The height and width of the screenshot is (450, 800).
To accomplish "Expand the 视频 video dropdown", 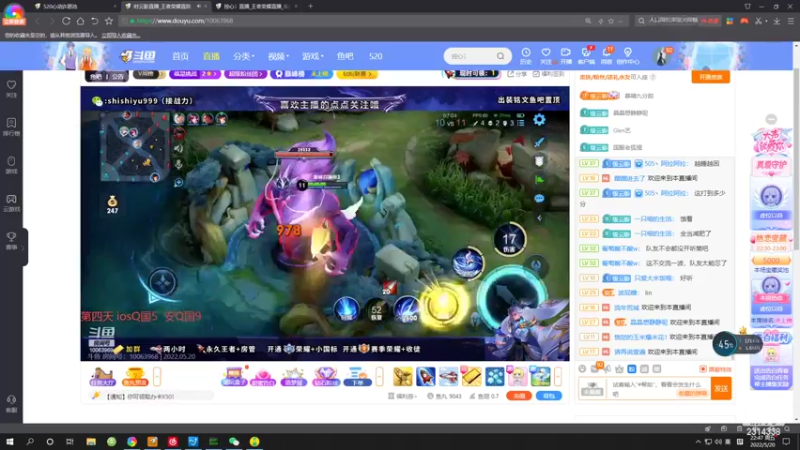I will [279, 56].
